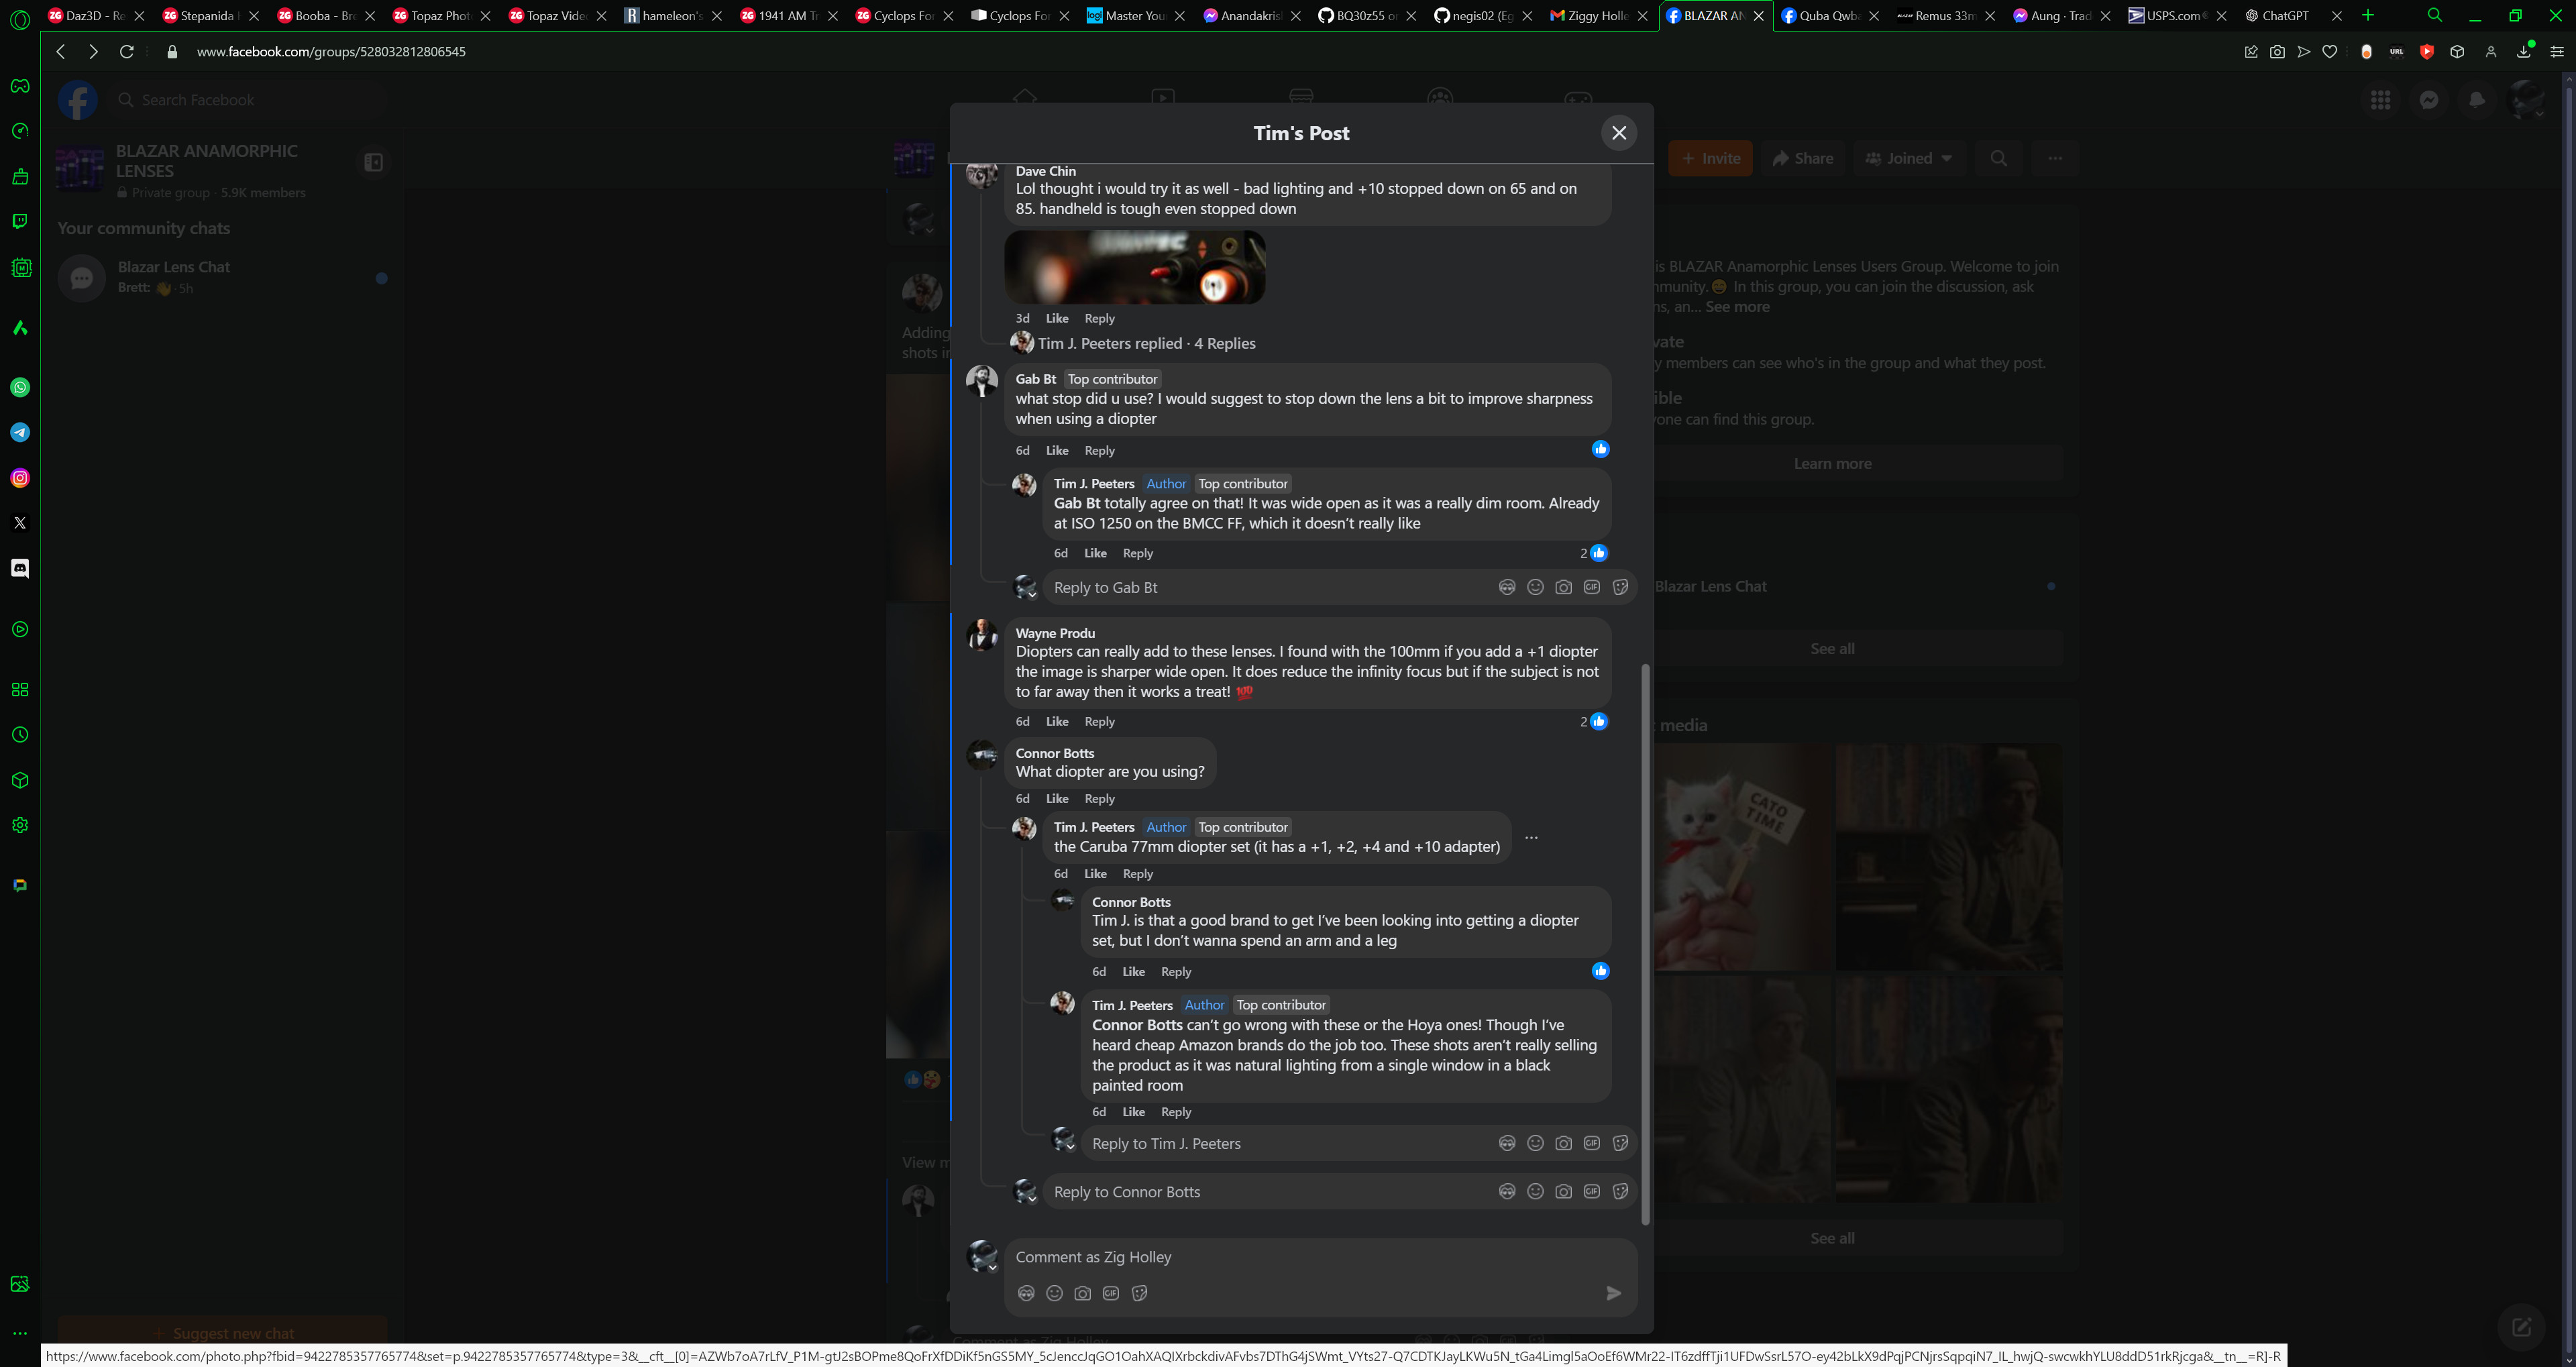The height and width of the screenshot is (1367, 2576).
Task: Open browser downloads
Action: click(x=2524, y=52)
